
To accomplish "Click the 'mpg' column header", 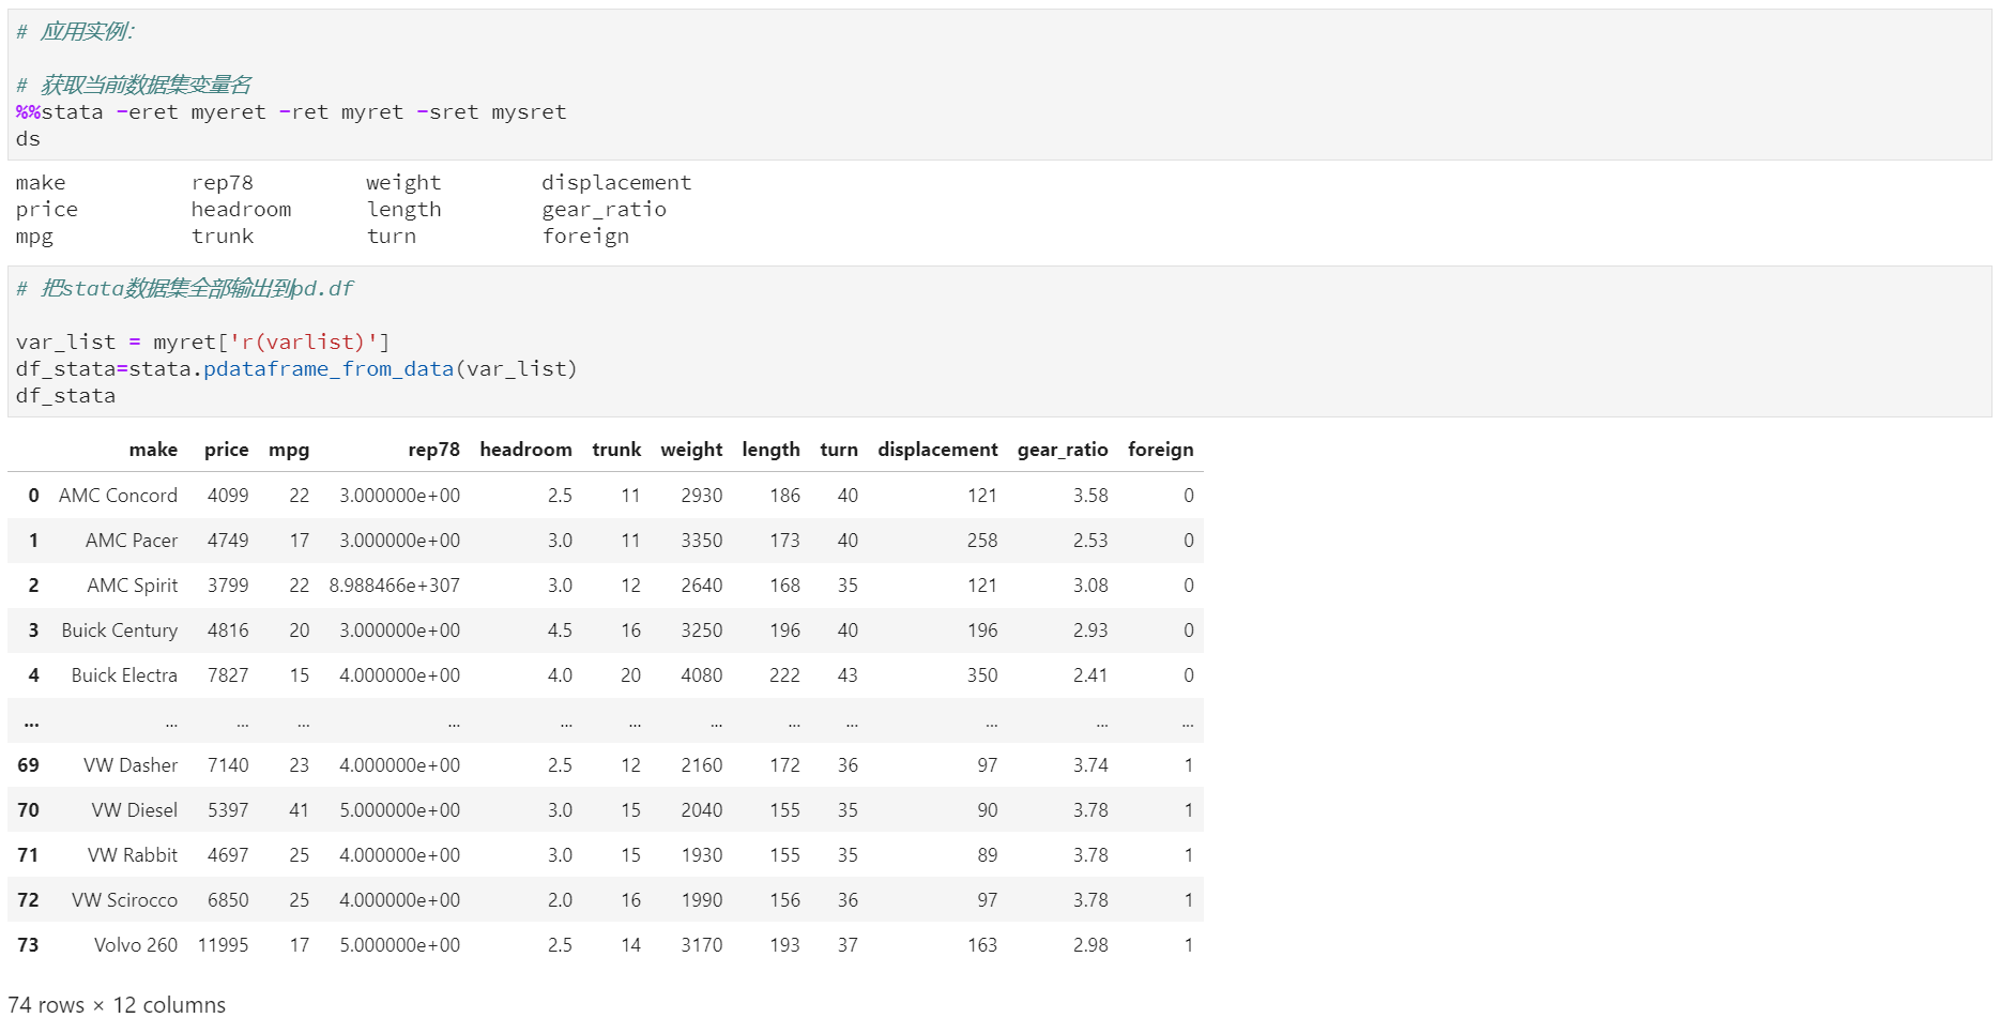I will (289, 450).
